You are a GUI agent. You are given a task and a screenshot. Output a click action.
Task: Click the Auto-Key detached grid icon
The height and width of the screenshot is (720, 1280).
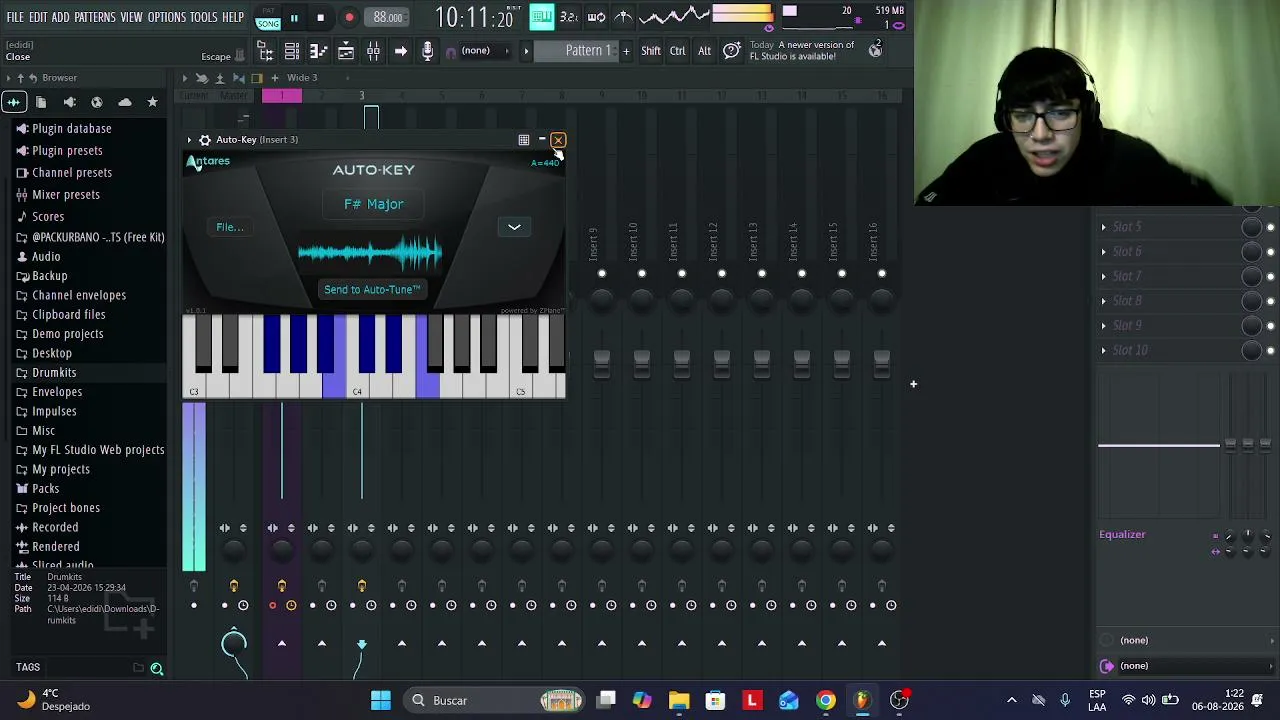523,140
